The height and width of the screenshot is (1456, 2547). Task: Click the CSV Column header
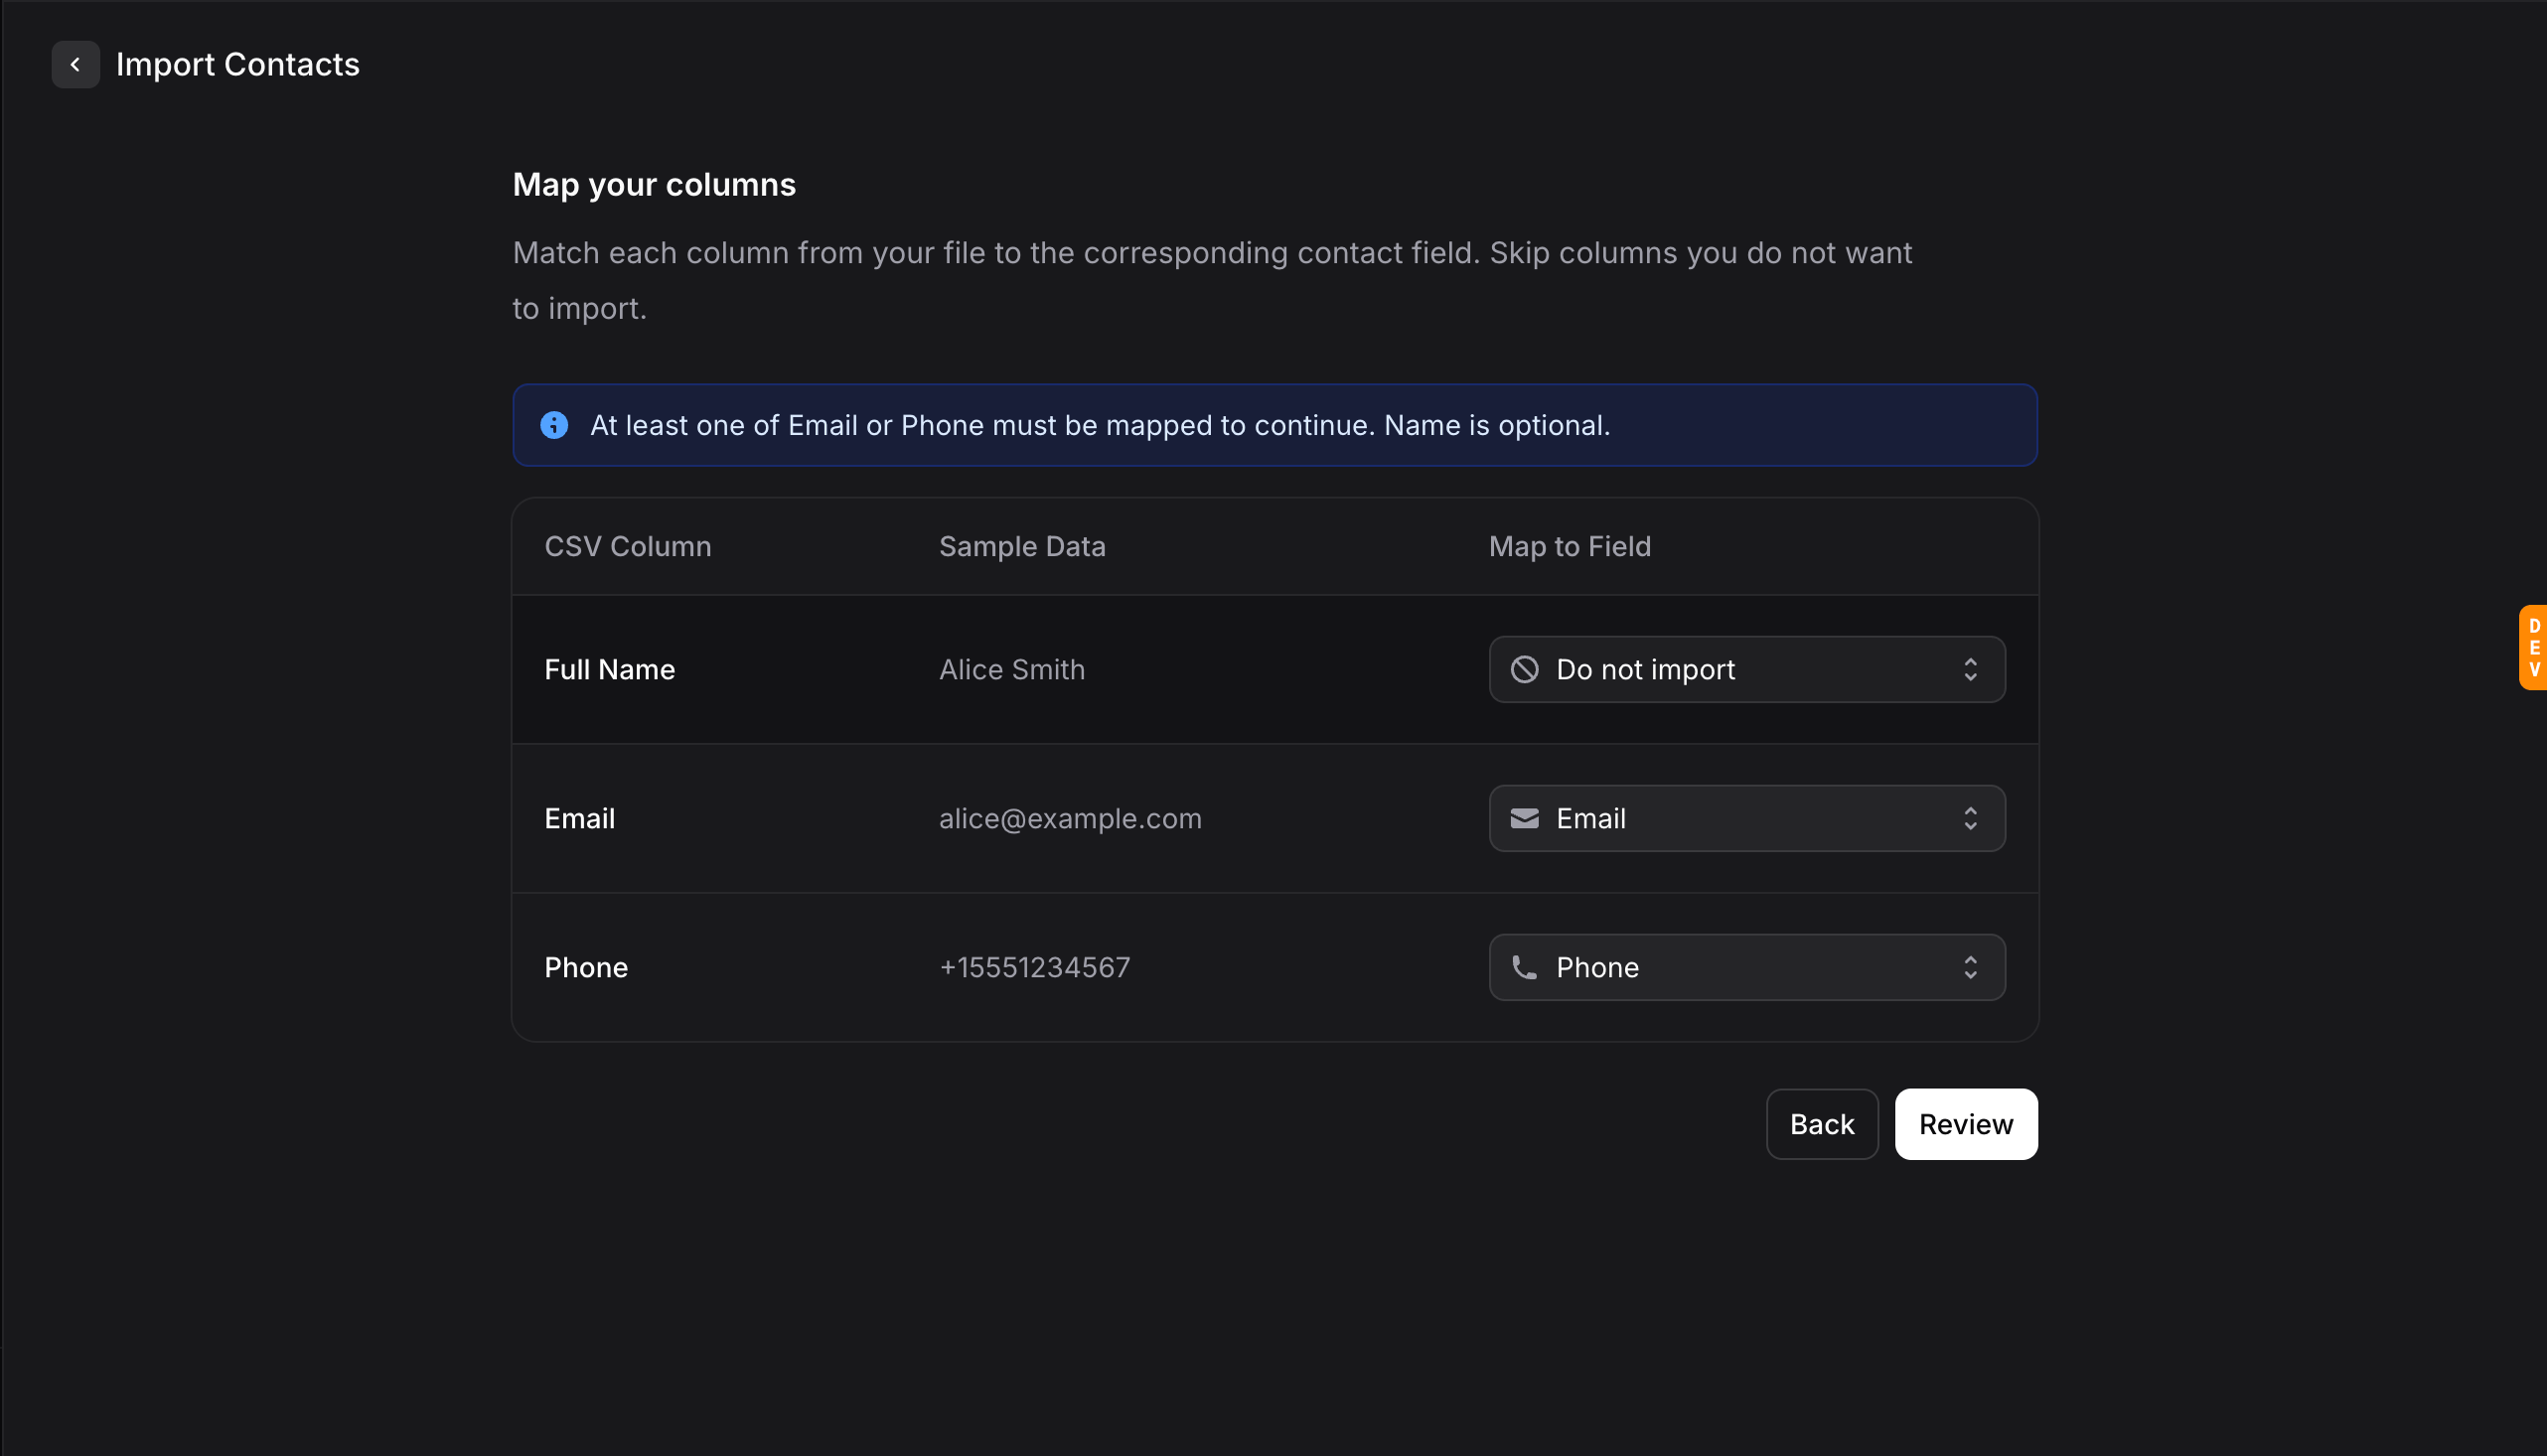point(627,546)
